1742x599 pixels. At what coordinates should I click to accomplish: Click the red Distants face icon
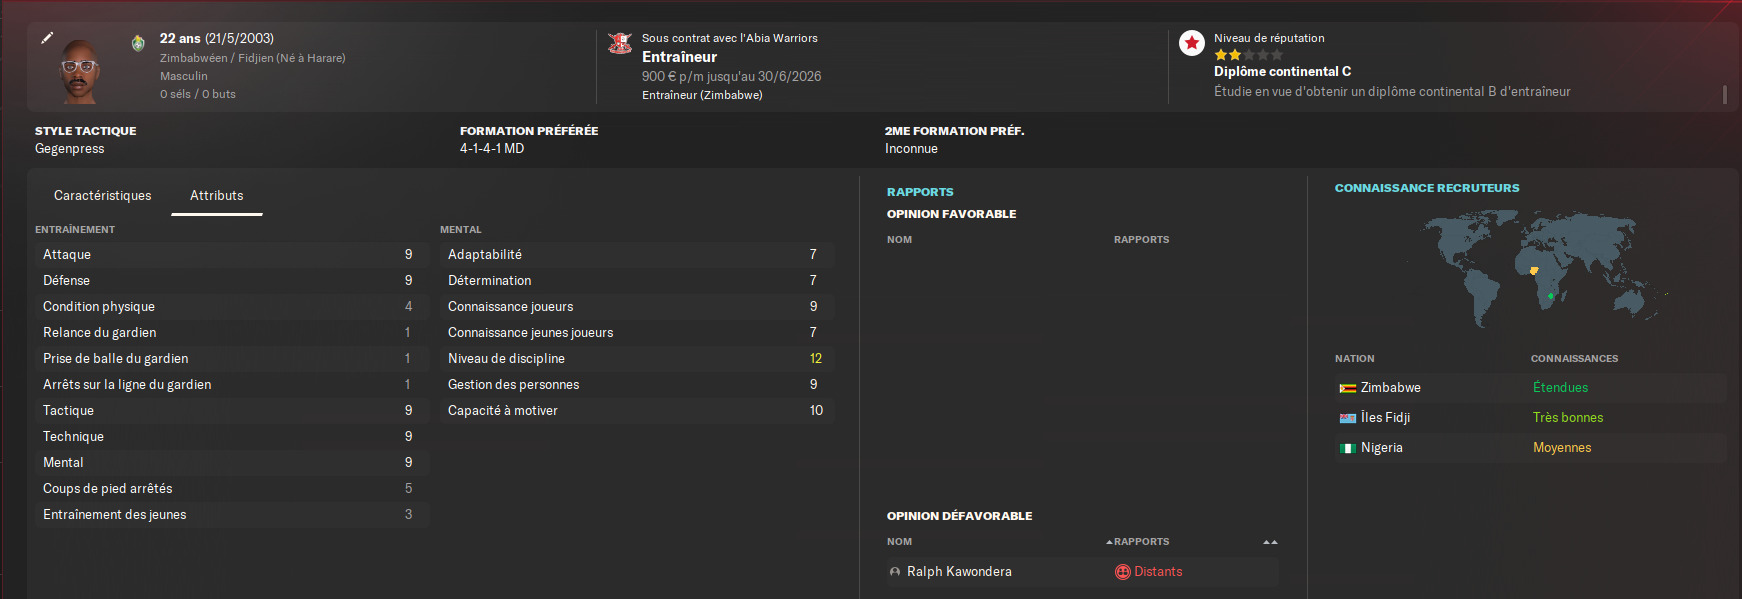pos(1122,572)
